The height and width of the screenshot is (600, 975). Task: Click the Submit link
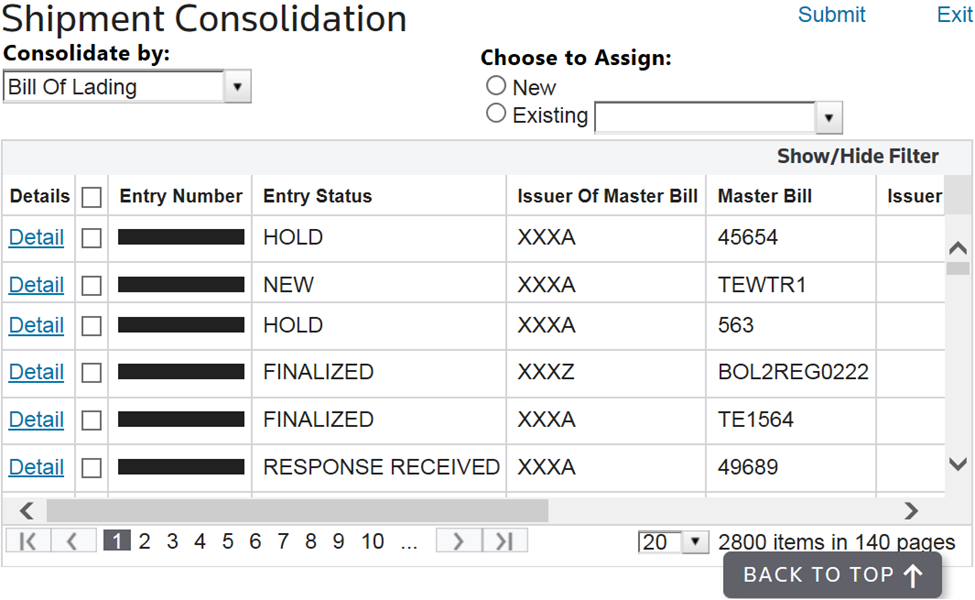click(831, 15)
